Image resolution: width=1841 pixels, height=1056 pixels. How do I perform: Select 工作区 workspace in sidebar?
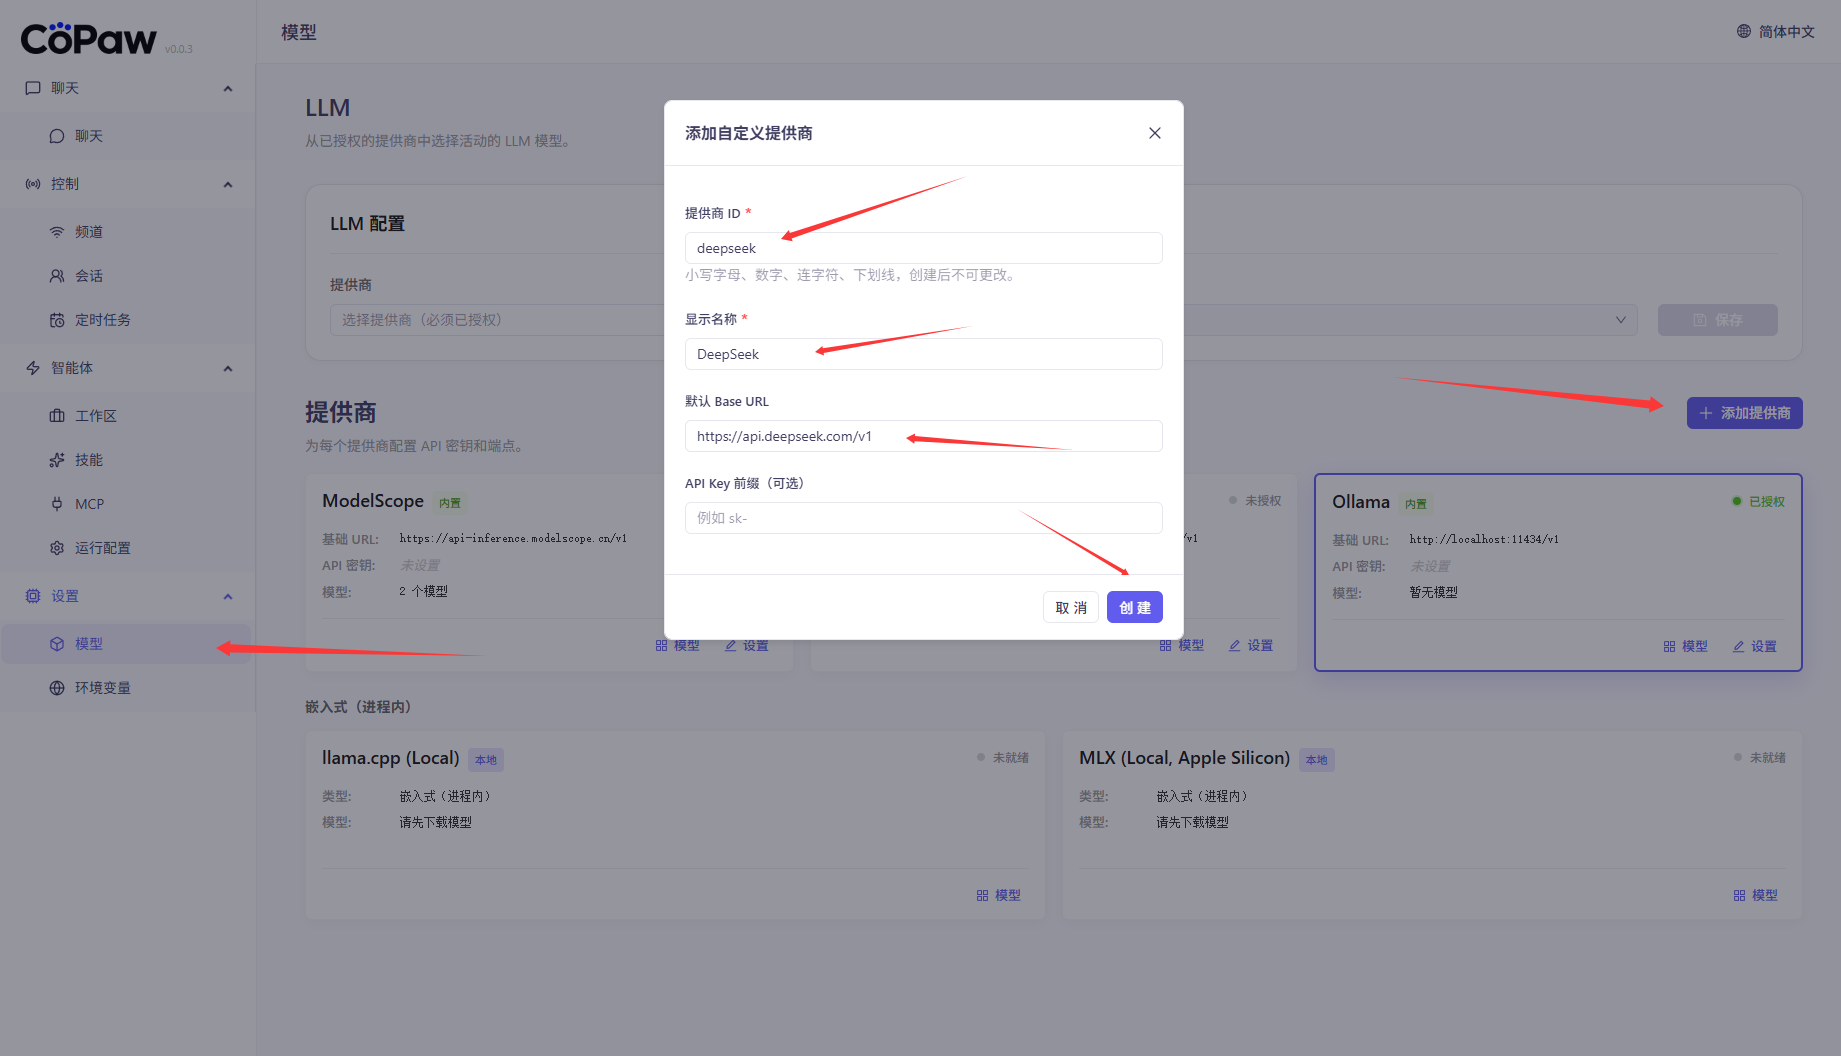(x=95, y=416)
